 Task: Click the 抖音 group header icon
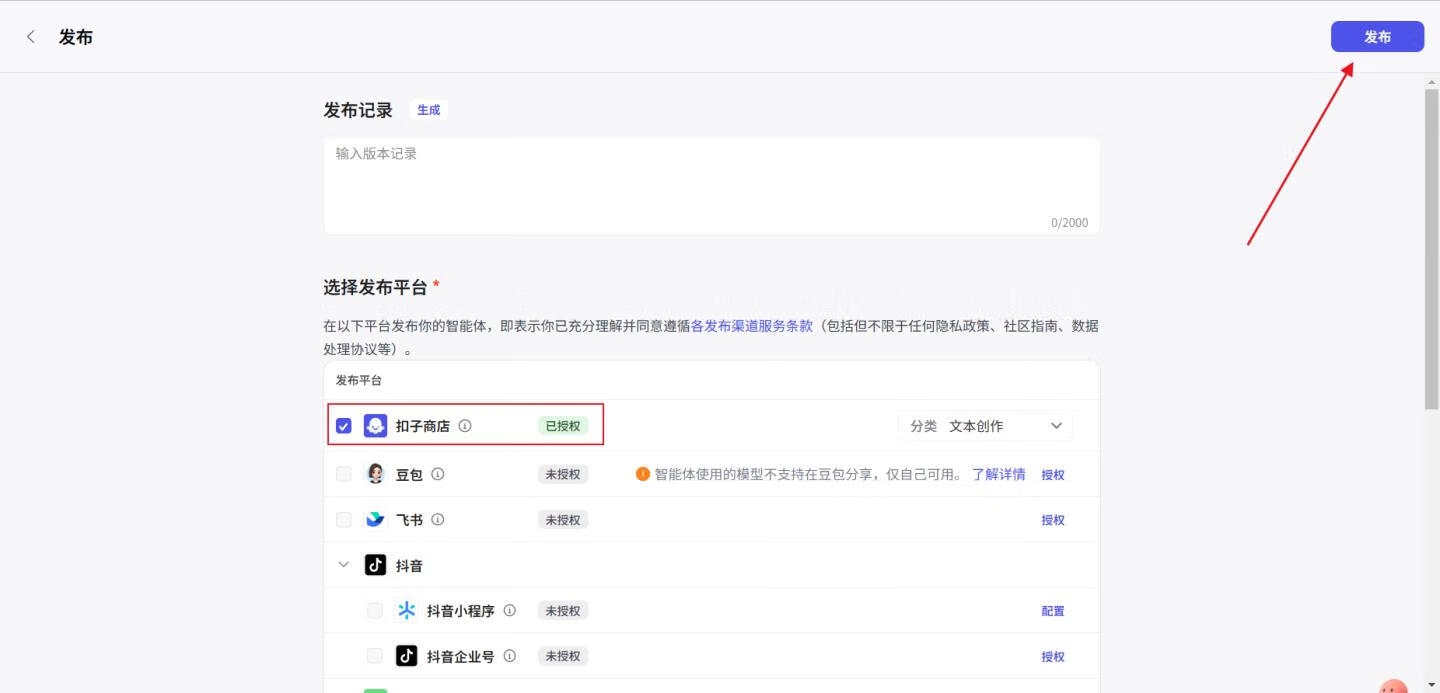pos(375,564)
